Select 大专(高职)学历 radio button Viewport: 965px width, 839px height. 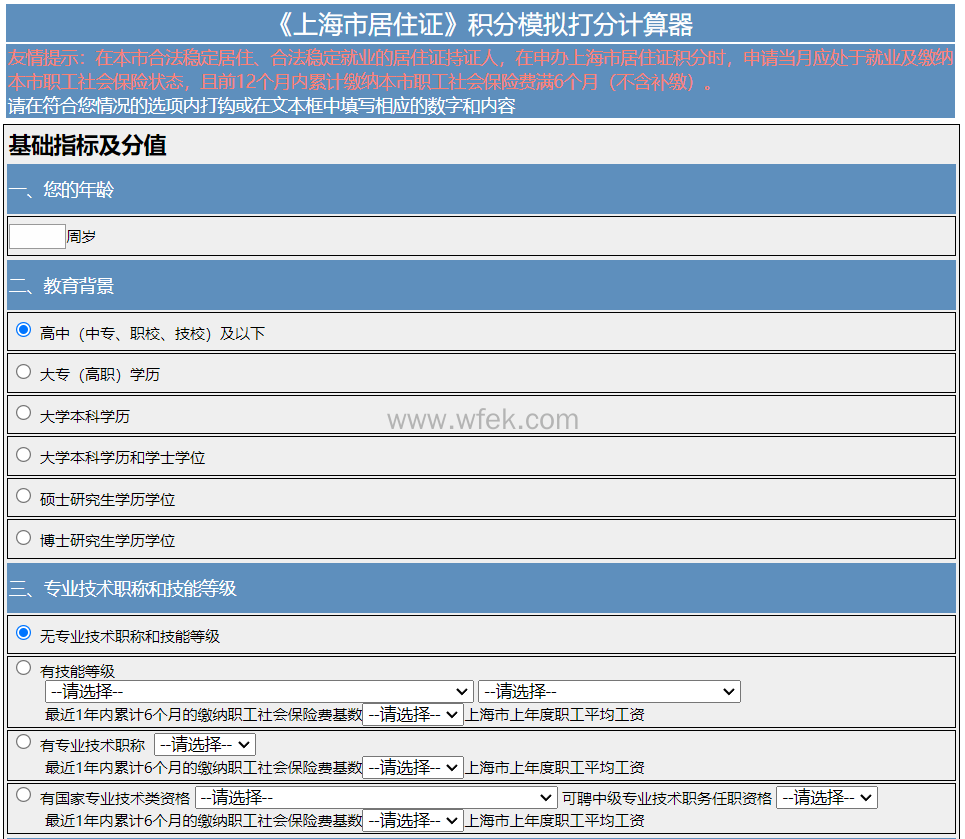click(24, 372)
